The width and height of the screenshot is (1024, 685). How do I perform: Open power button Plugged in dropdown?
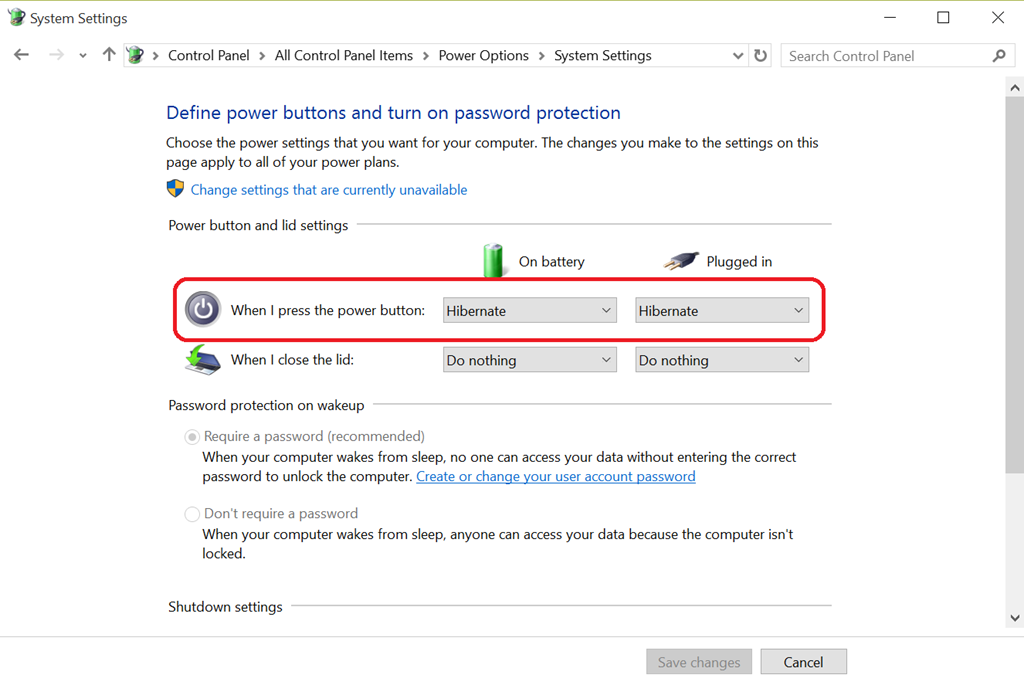coord(721,311)
